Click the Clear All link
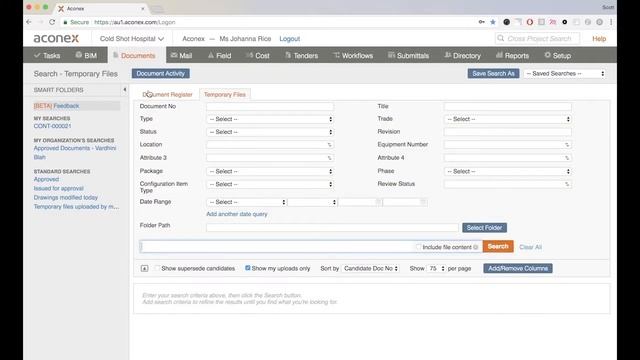640x360 pixels. 530,247
